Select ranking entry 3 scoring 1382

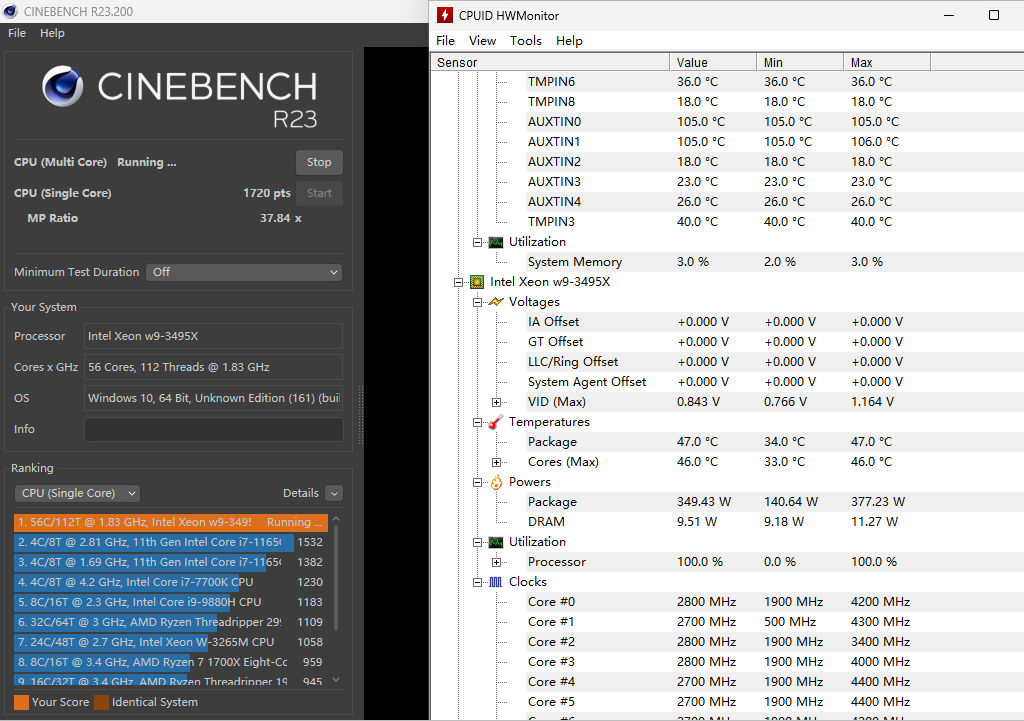(171, 562)
